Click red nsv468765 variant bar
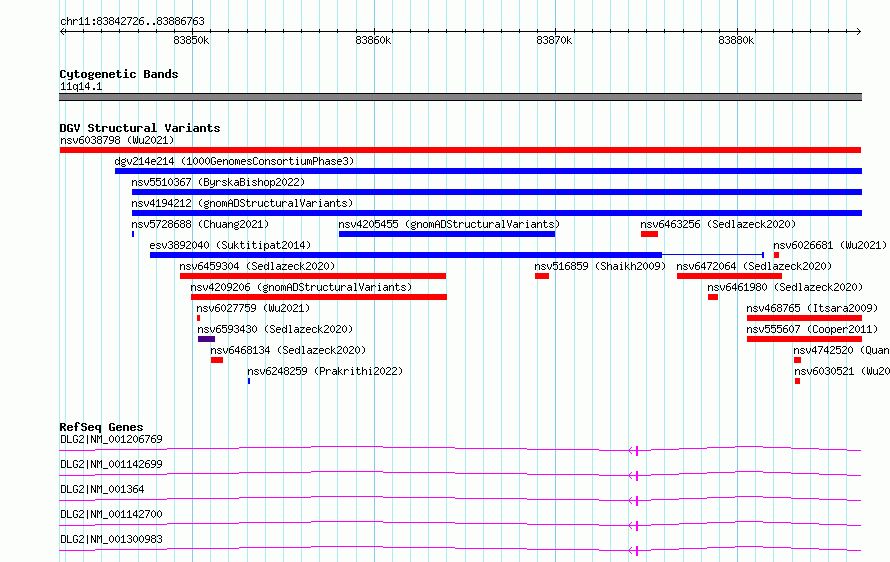Image resolution: width=890 pixels, height=562 pixels. [804, 318]
